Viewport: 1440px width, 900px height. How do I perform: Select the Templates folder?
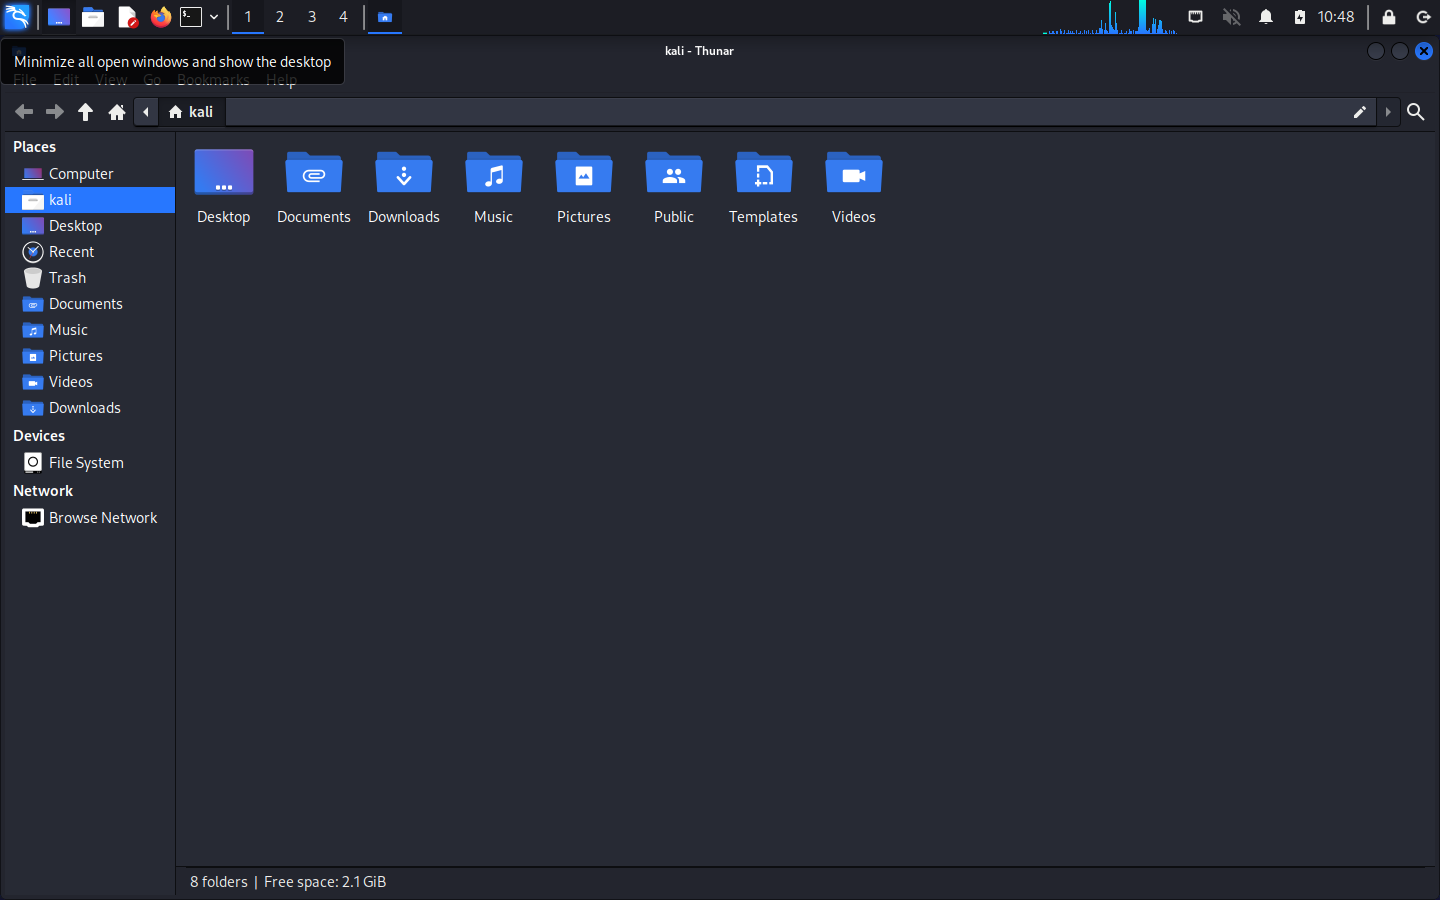(x=763, y=187)
